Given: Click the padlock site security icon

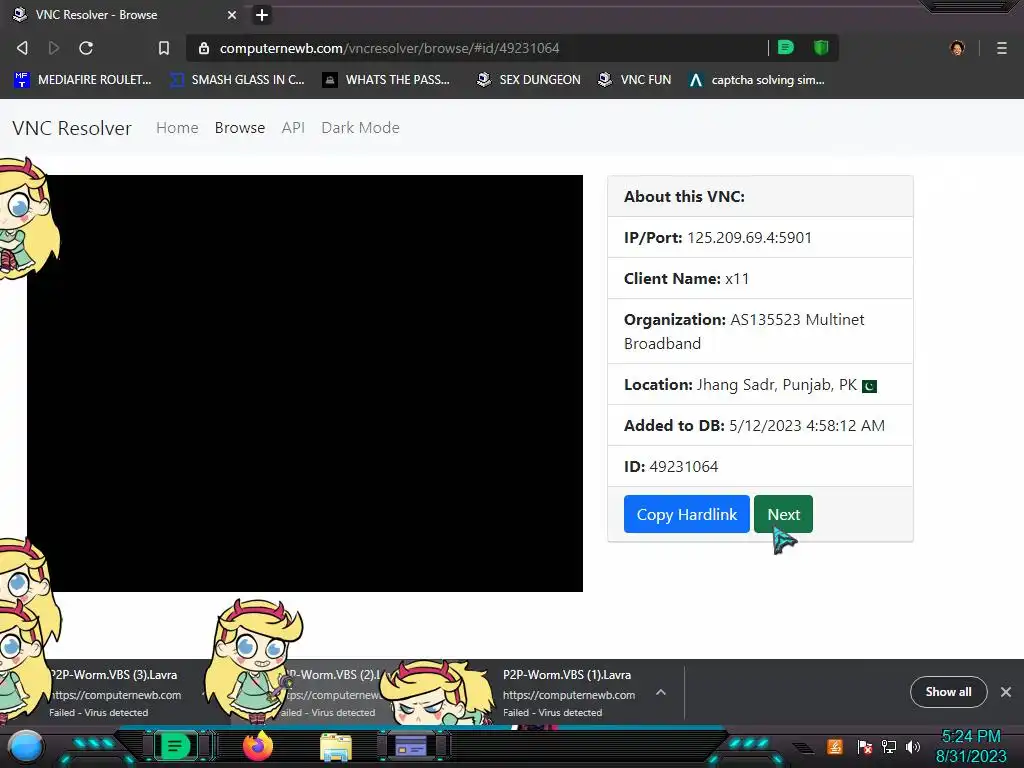Looking at the screenshot, I should pos(204,48).
